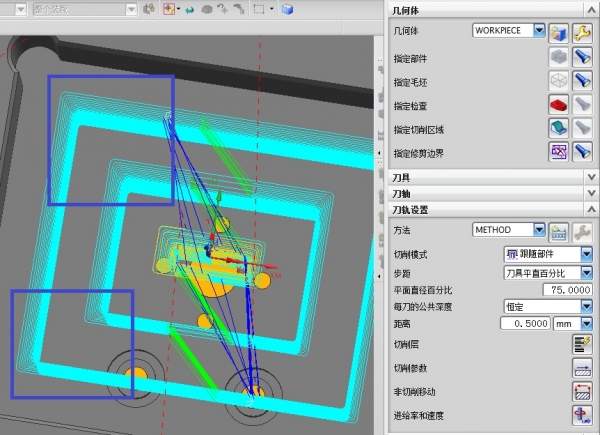Open the cutting parameters (切削参数) dialog
Viewport: 600px width, 435px height.
[582, 368]
